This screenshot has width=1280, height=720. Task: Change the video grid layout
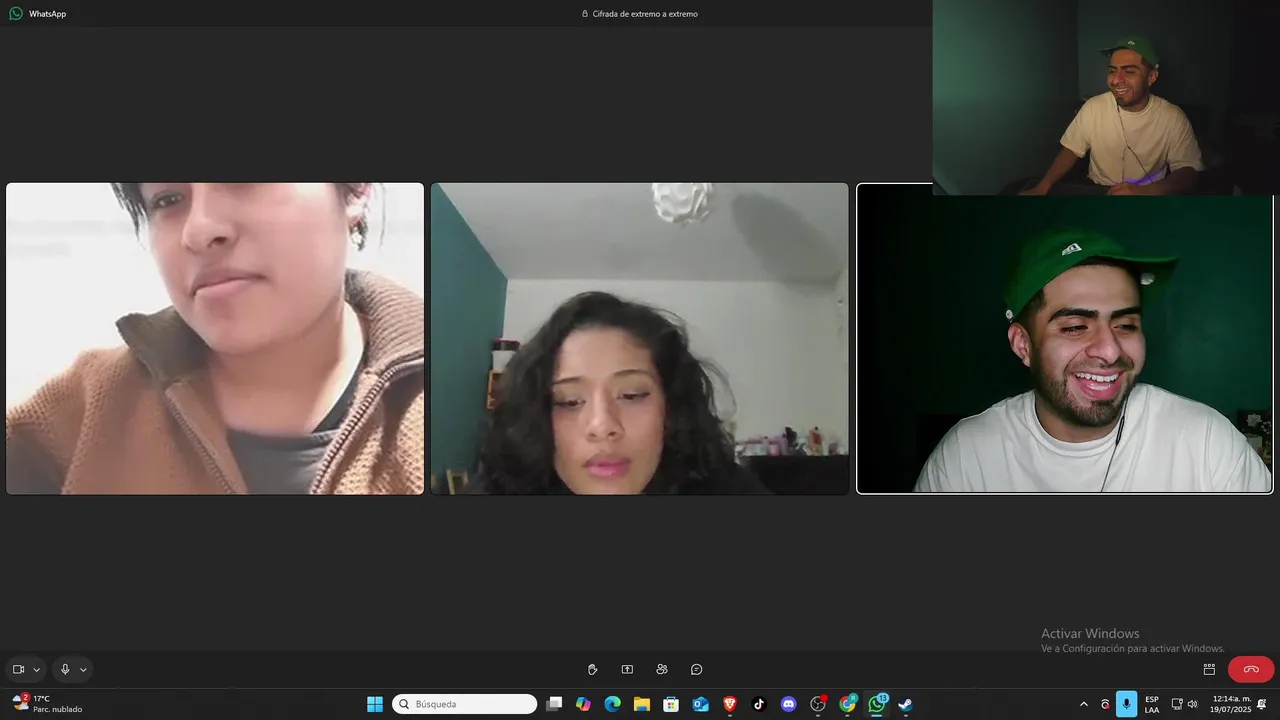(x=1209, y=669)
